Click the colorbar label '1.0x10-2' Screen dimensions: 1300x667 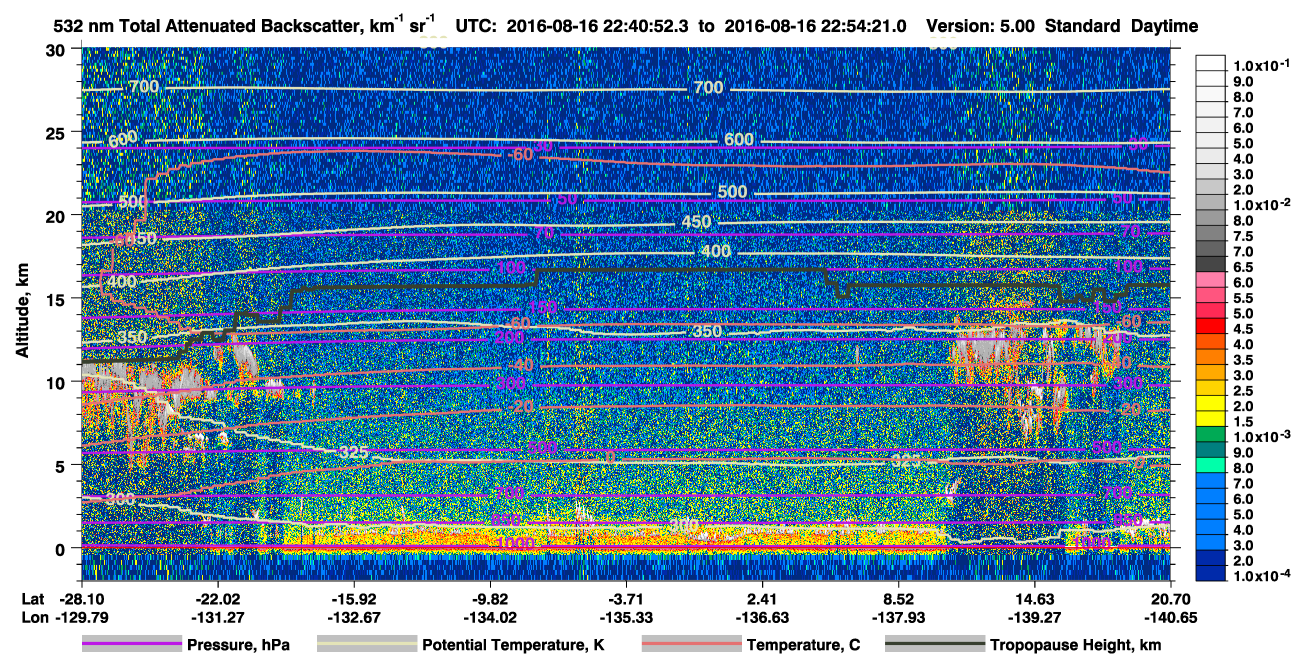(x=1262, y=203)
